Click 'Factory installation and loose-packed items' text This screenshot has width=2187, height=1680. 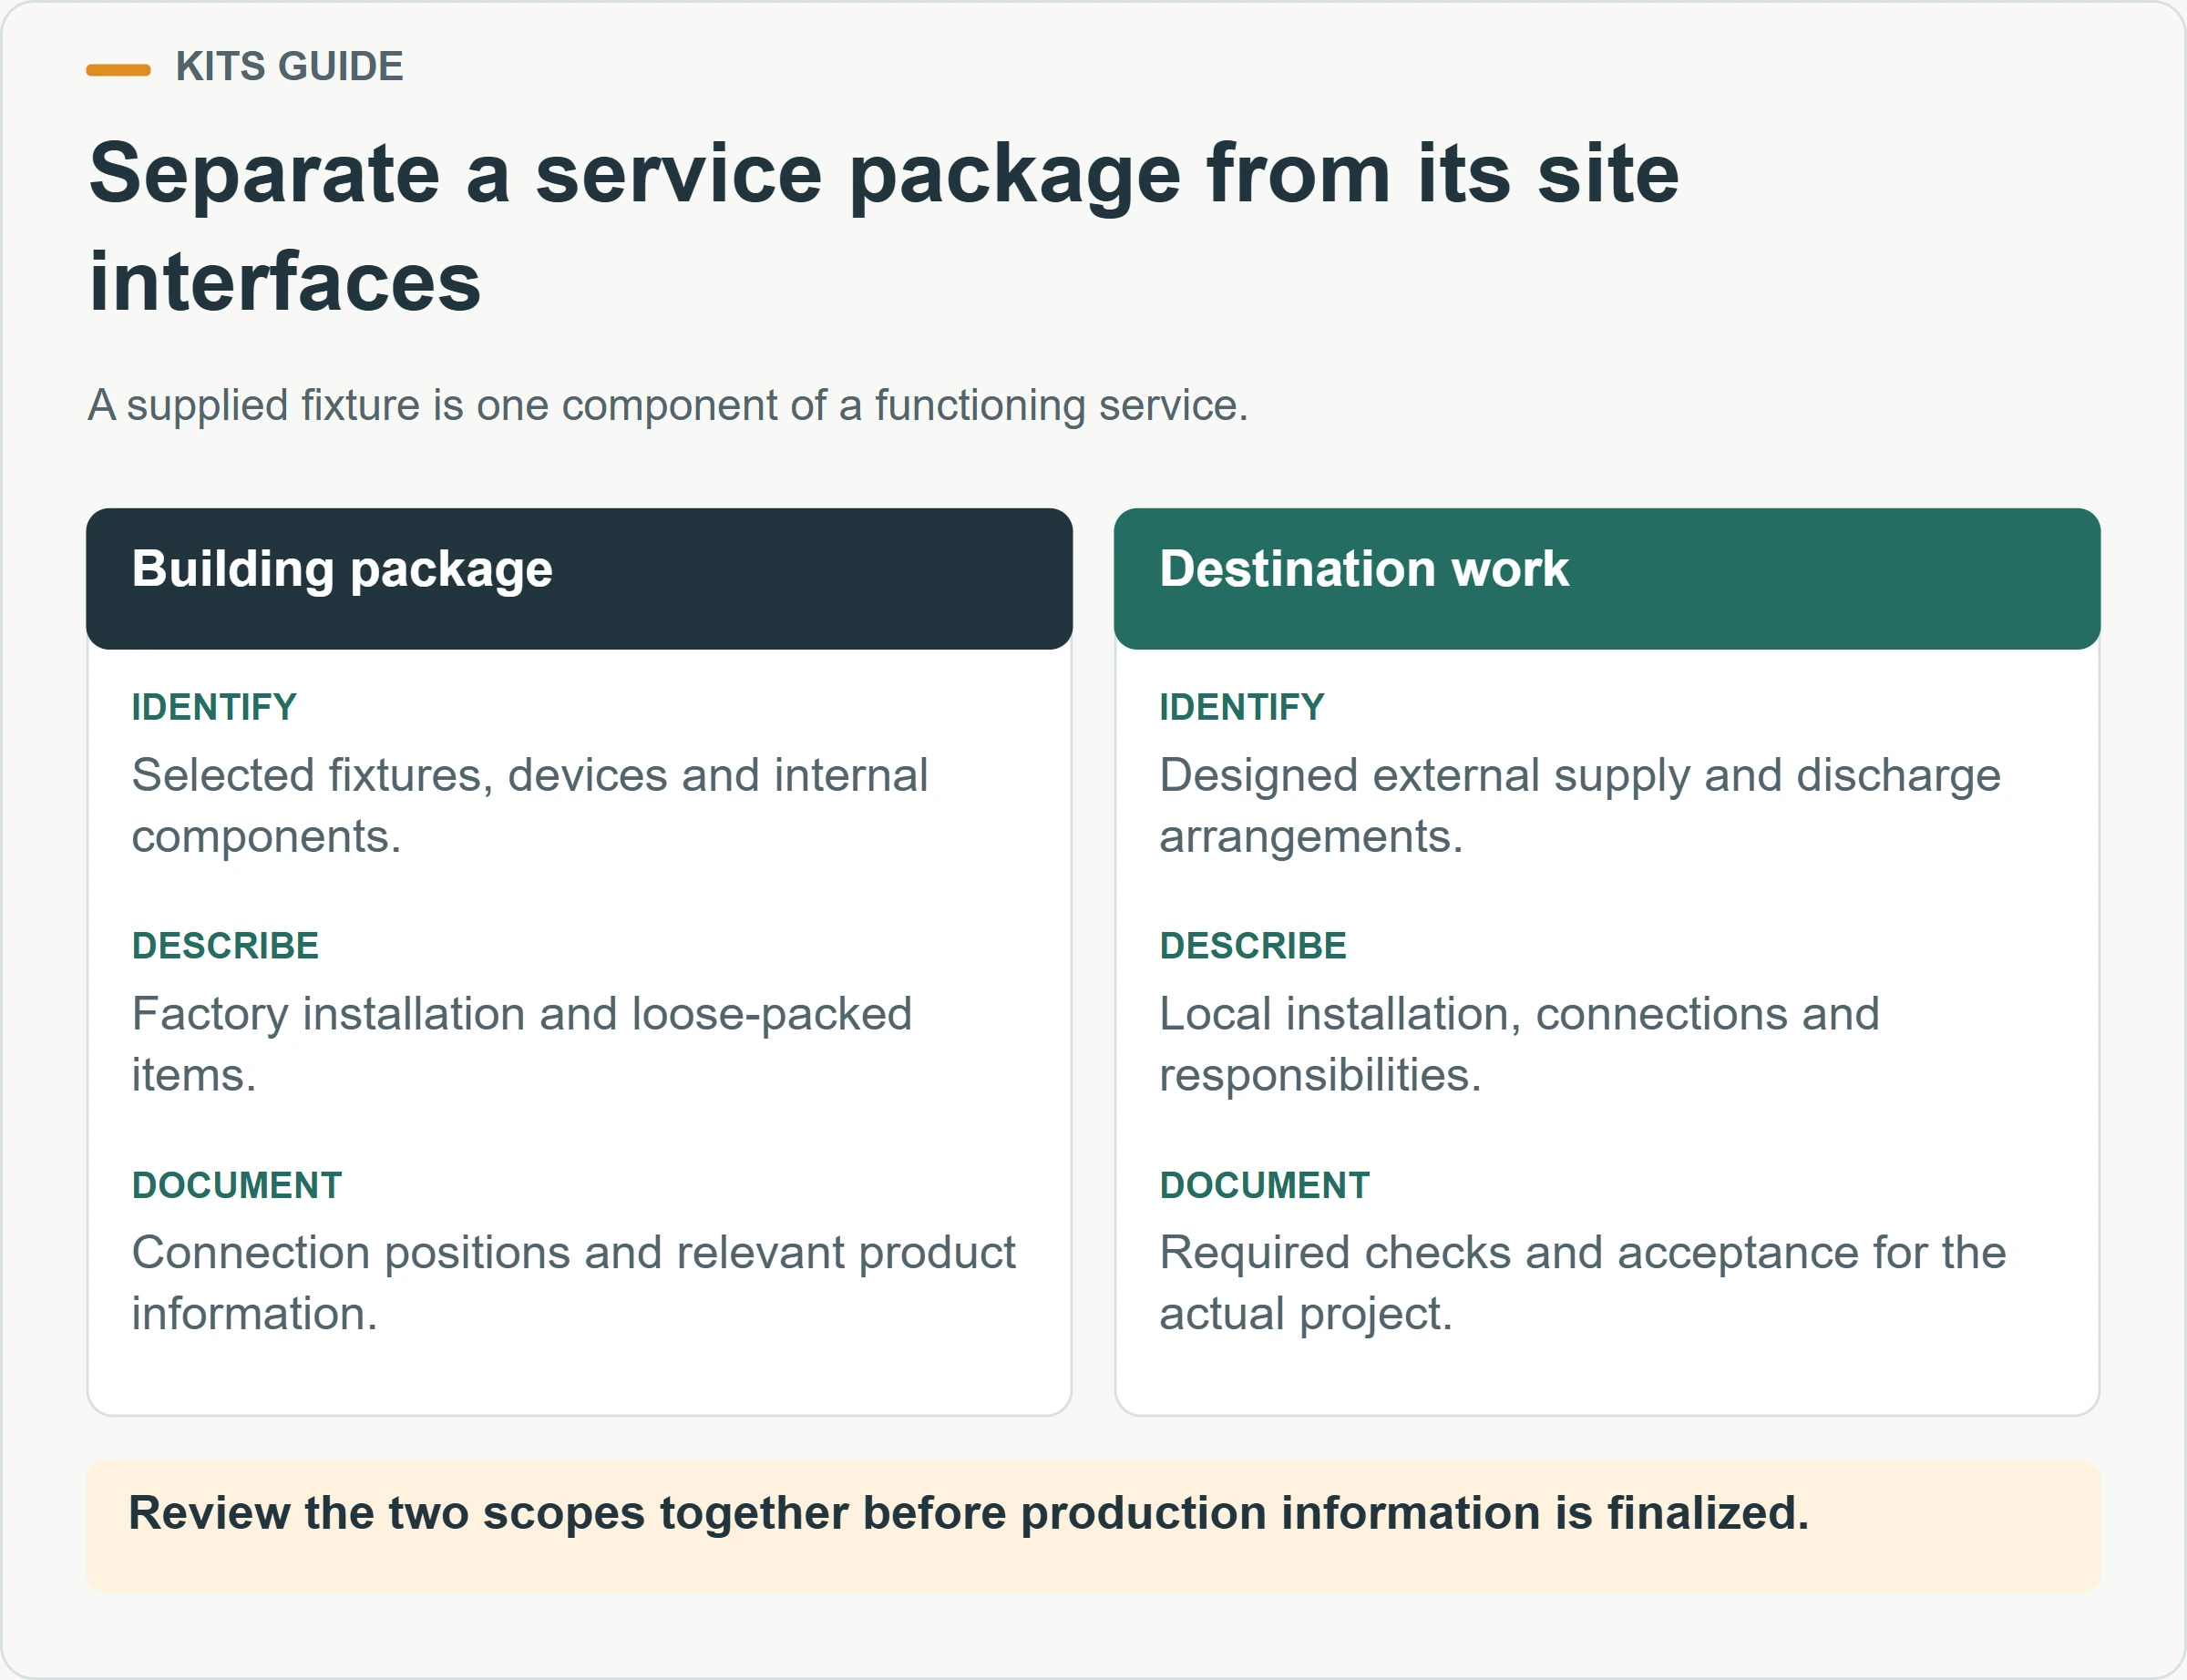(x=522, y=1044)
